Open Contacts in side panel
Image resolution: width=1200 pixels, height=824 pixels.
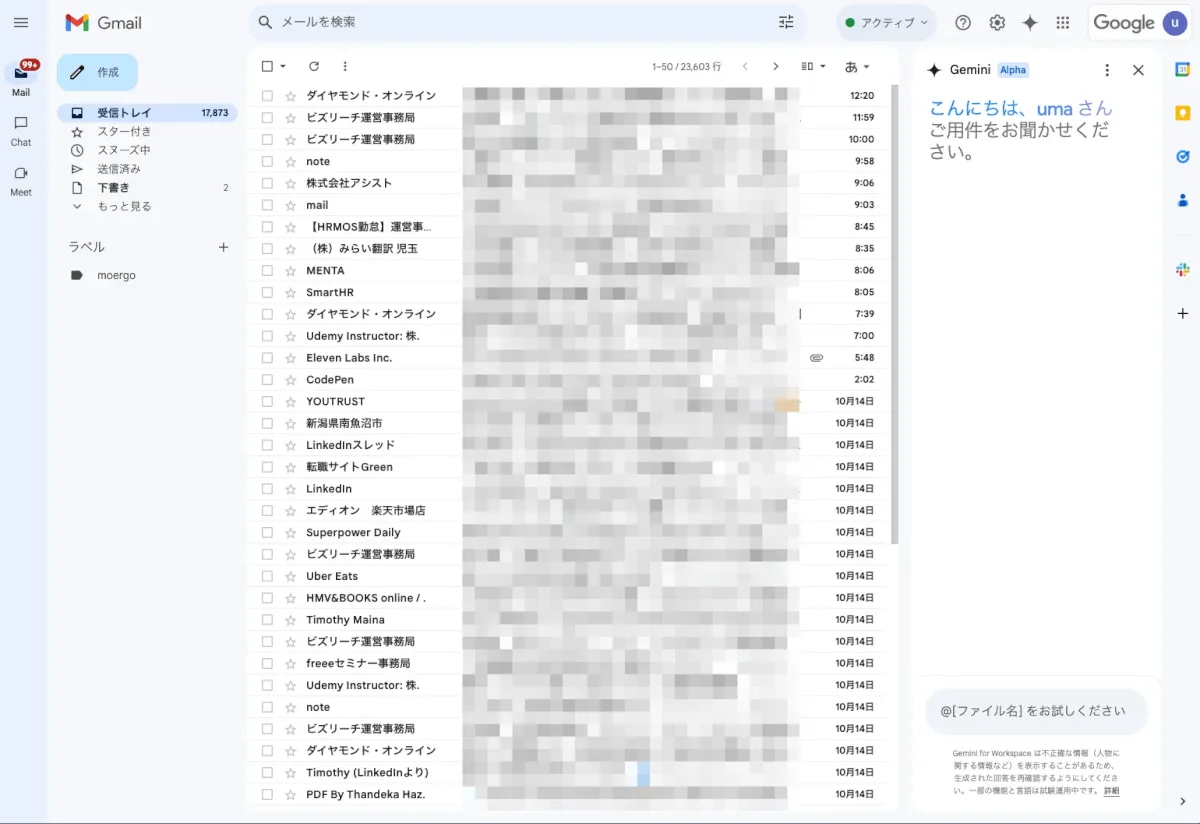(x=1182, y=201)
